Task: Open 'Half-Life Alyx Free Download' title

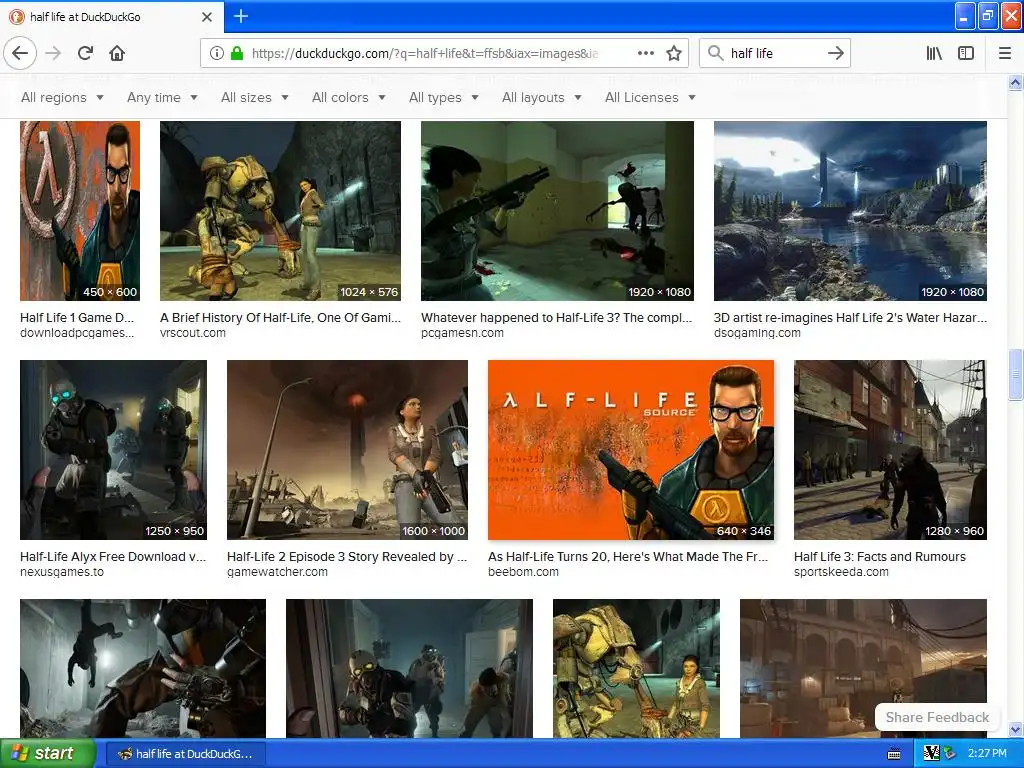Action: click(113, 556)
